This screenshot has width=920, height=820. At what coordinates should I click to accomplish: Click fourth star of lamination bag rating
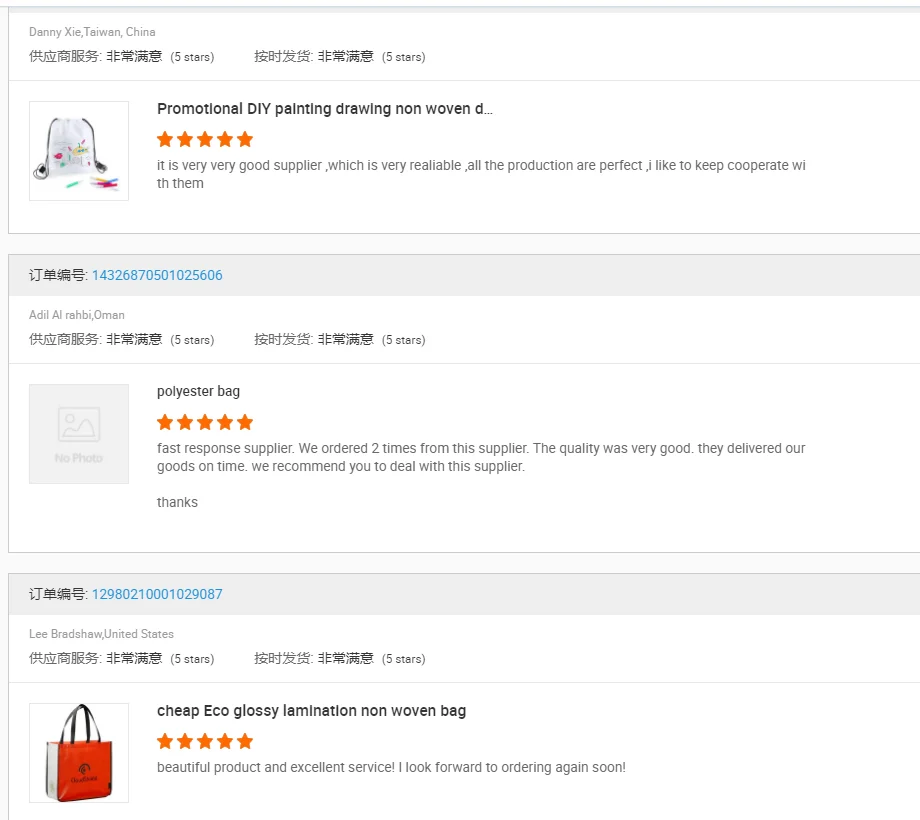(x=225, y=741)
